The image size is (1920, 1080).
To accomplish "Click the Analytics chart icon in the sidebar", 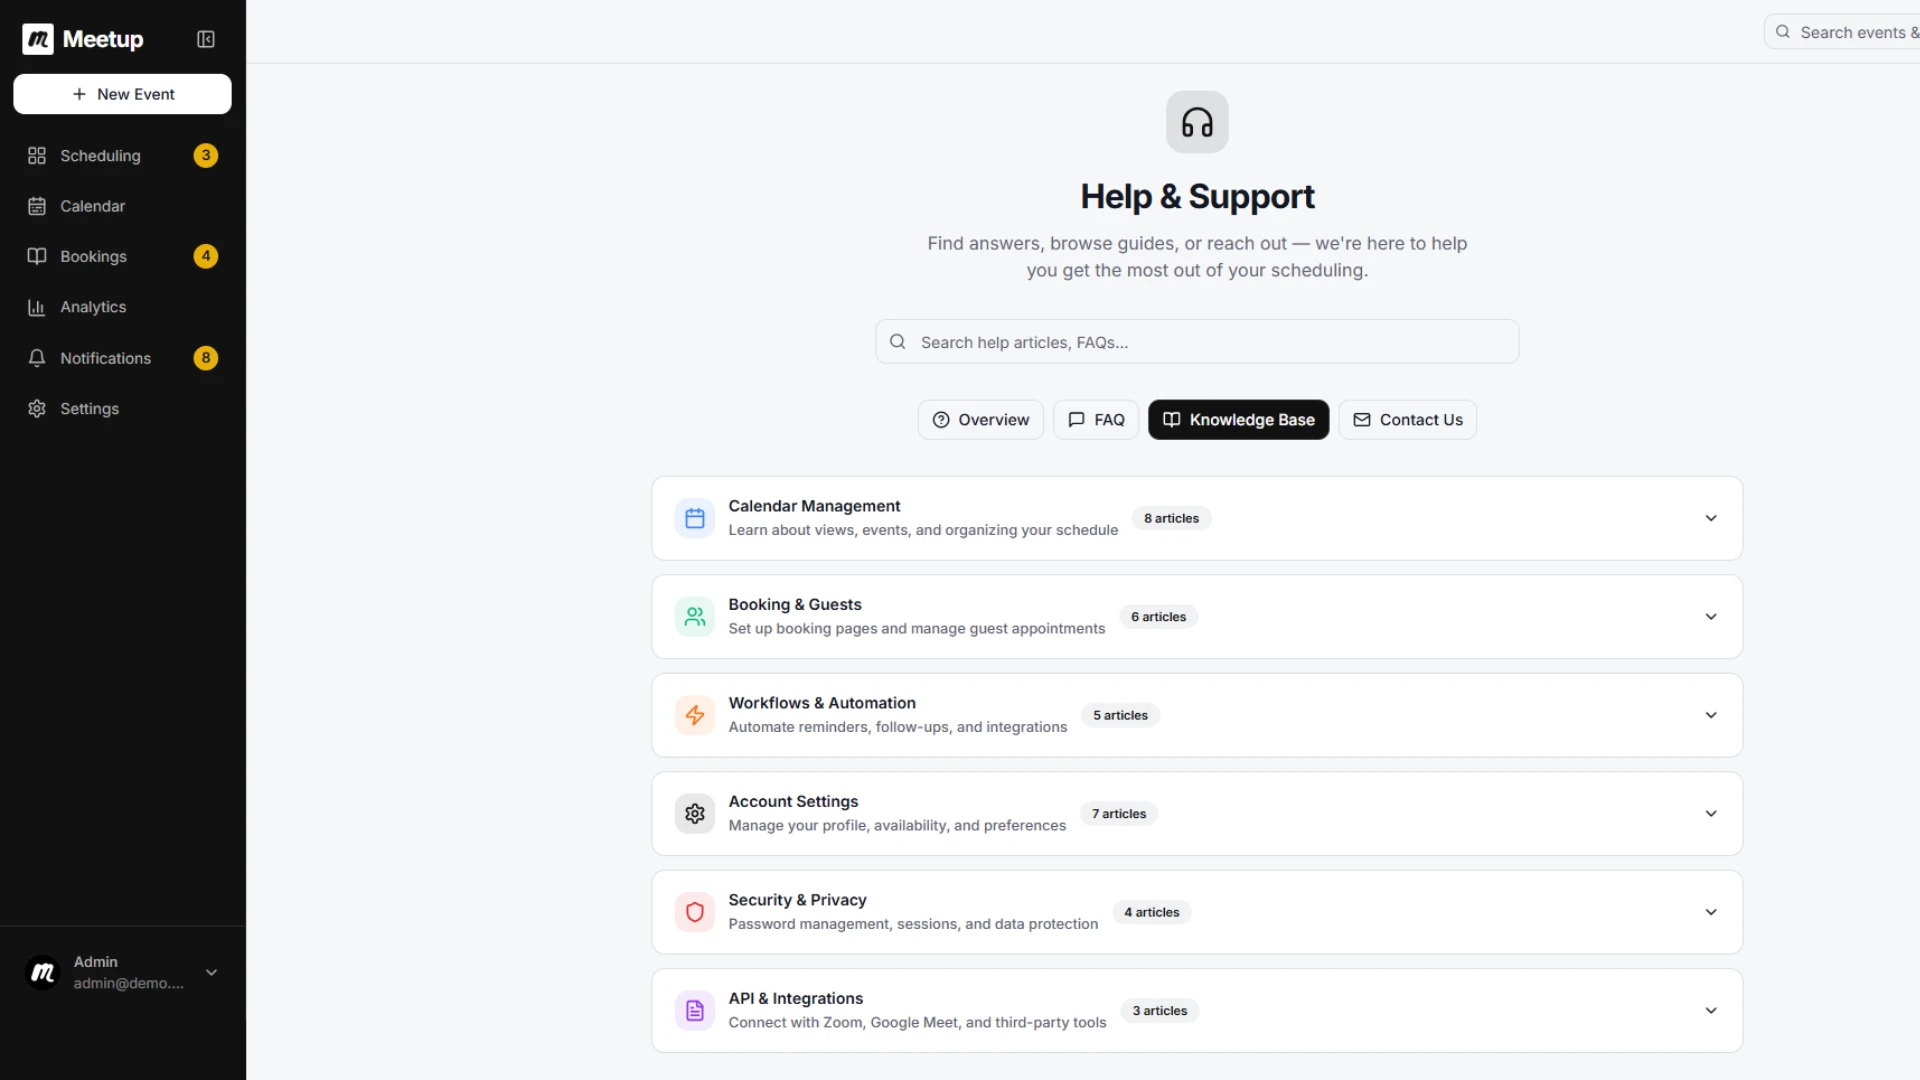I will [37, 307].
